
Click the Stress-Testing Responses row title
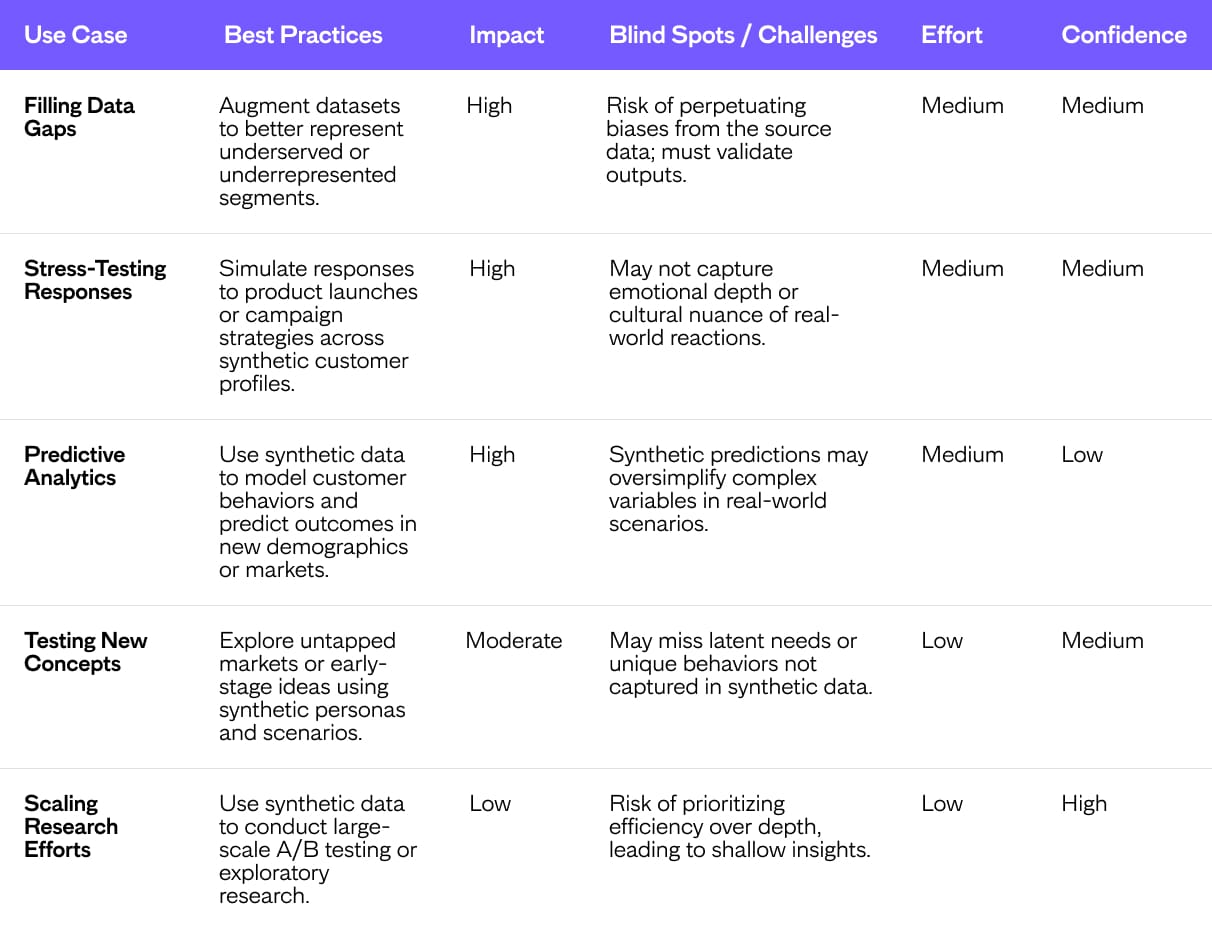pyautogui.click(x=95, y=280)
